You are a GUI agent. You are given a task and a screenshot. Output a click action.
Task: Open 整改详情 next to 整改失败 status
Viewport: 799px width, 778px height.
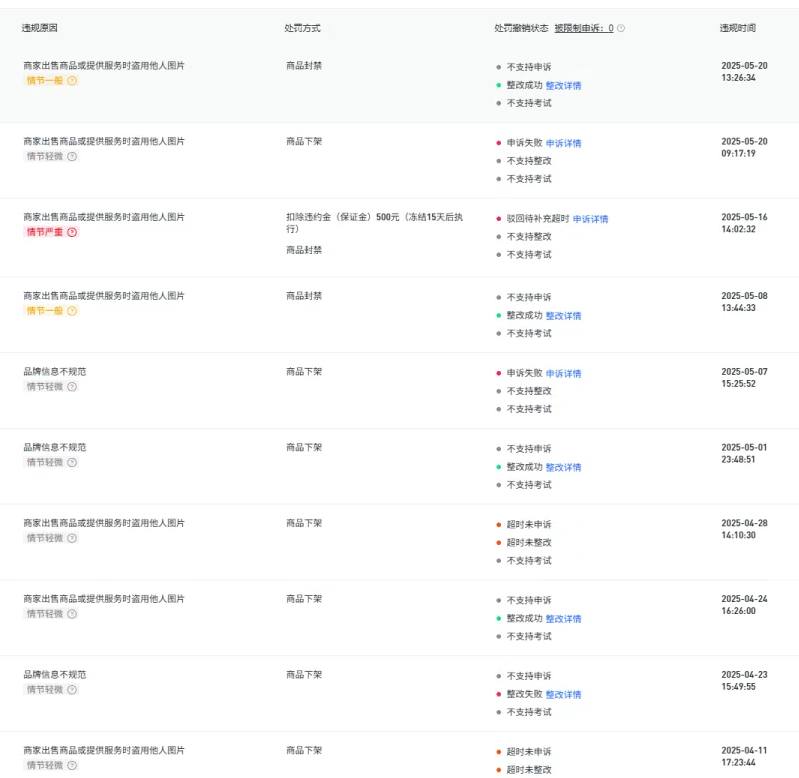coord(563,694)
